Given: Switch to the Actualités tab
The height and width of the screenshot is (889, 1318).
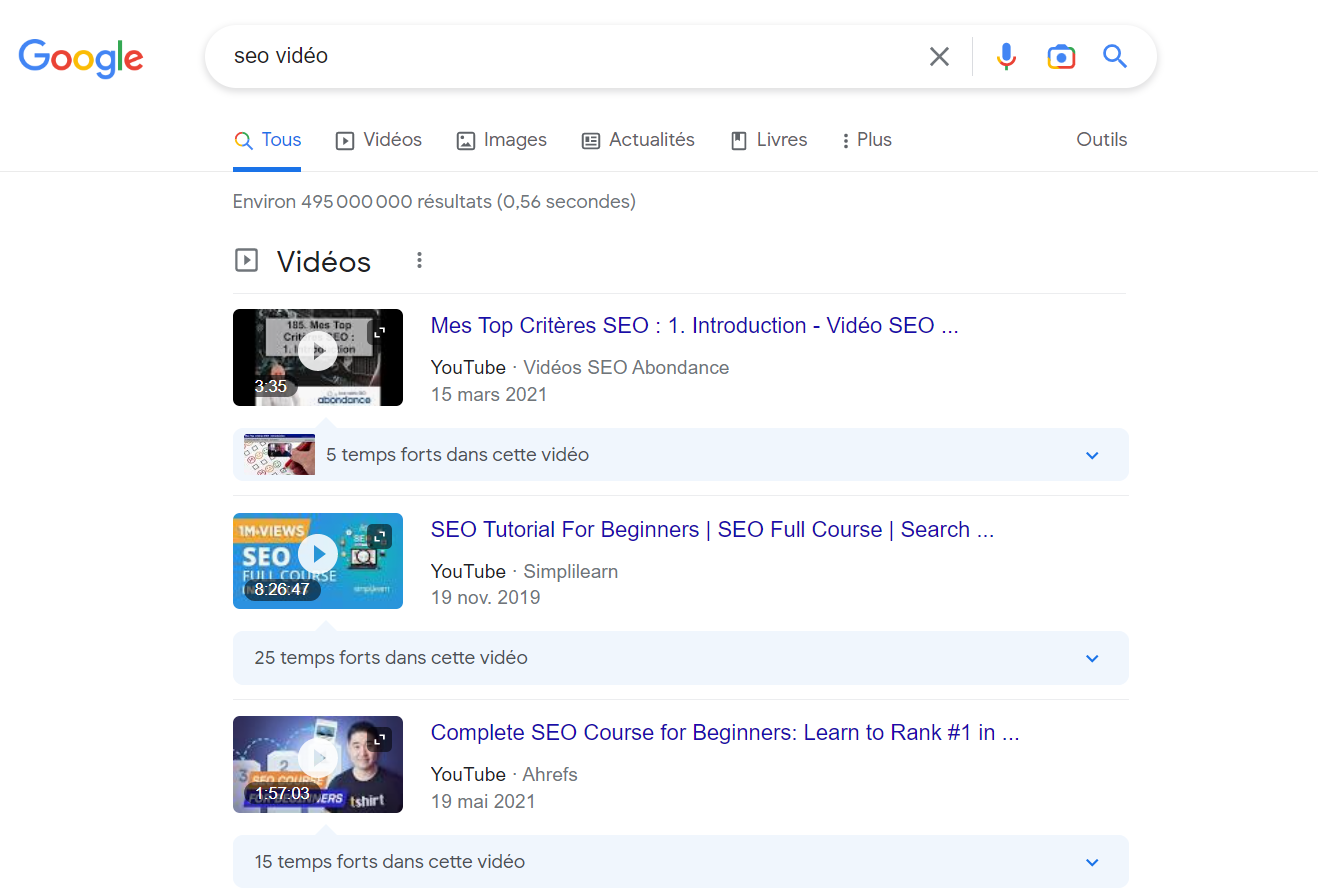Looking at the screenshot, I should pyautogui.click(x=638, y=140).
